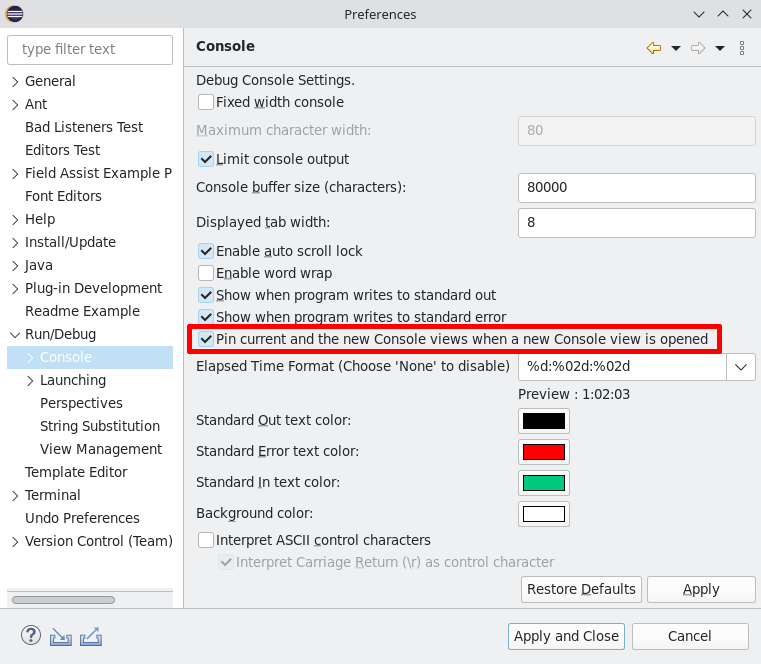This screenshot has height=664, width=761.
Task: Expand the Terminal tree node
Action: (x=15, y=496)
